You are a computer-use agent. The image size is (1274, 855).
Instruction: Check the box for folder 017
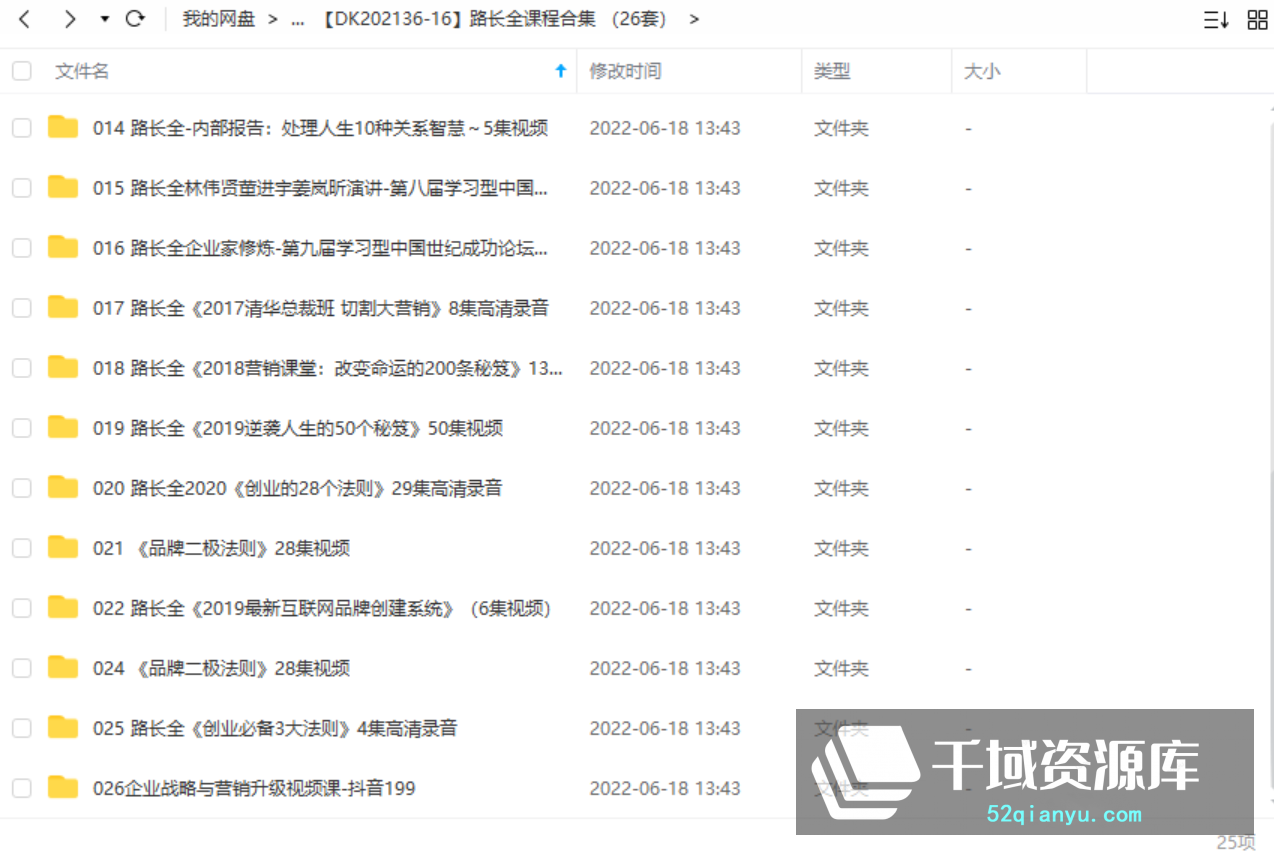[x=21, y=308]
